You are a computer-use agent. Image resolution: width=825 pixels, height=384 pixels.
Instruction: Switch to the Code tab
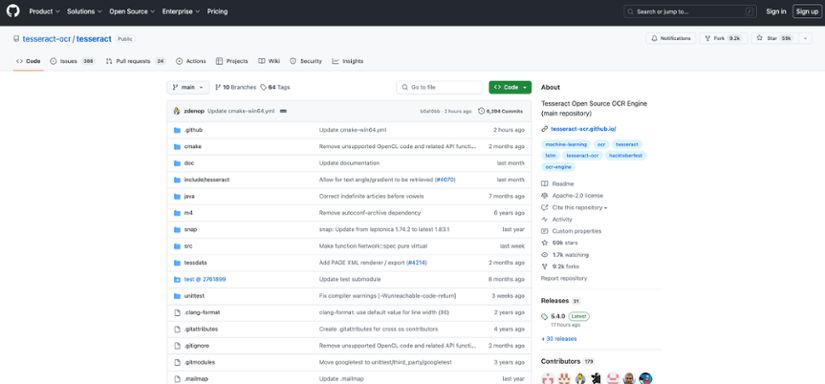(28, 61)
